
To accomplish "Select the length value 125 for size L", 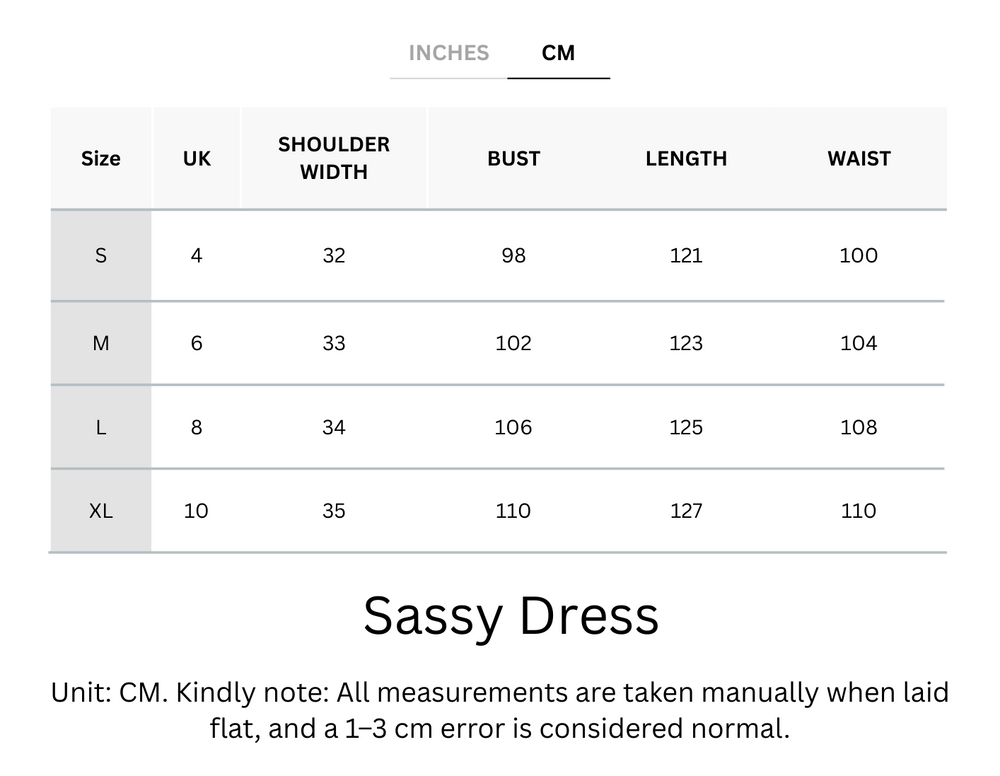I will click(686, 427).
